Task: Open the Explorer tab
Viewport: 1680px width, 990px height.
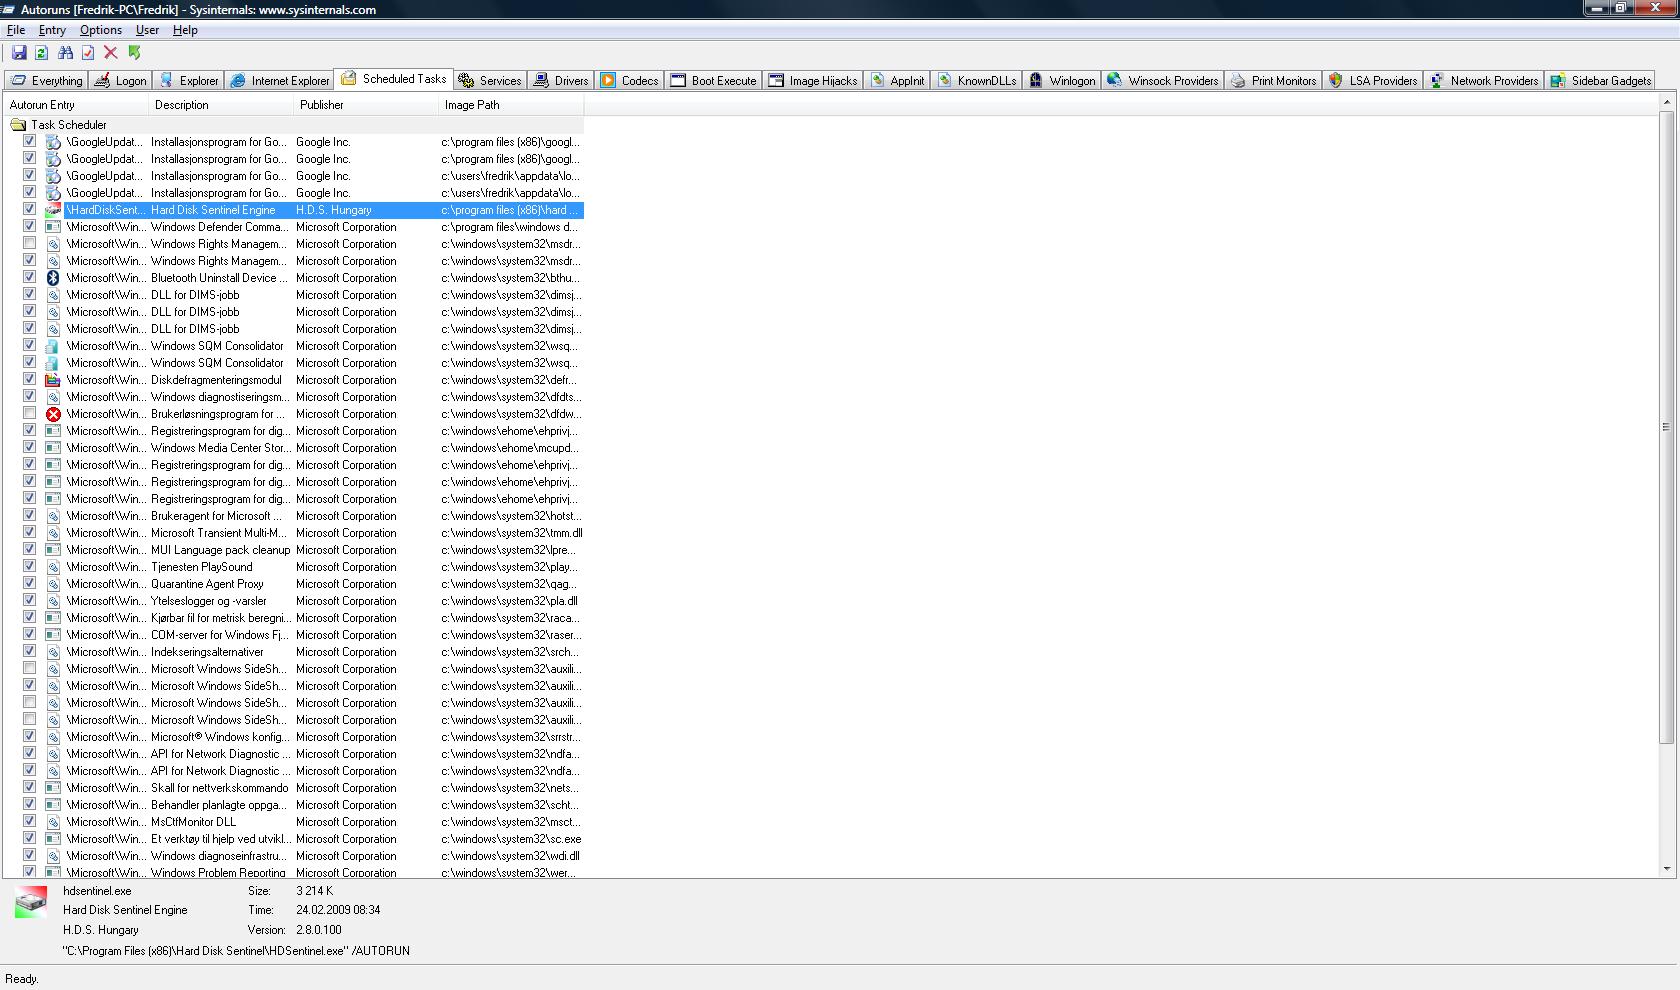Action: pos(189,81)
